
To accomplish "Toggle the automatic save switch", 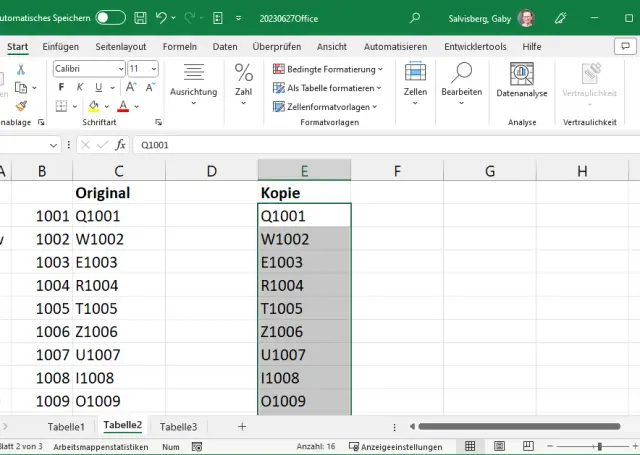I will coord(110,18).
